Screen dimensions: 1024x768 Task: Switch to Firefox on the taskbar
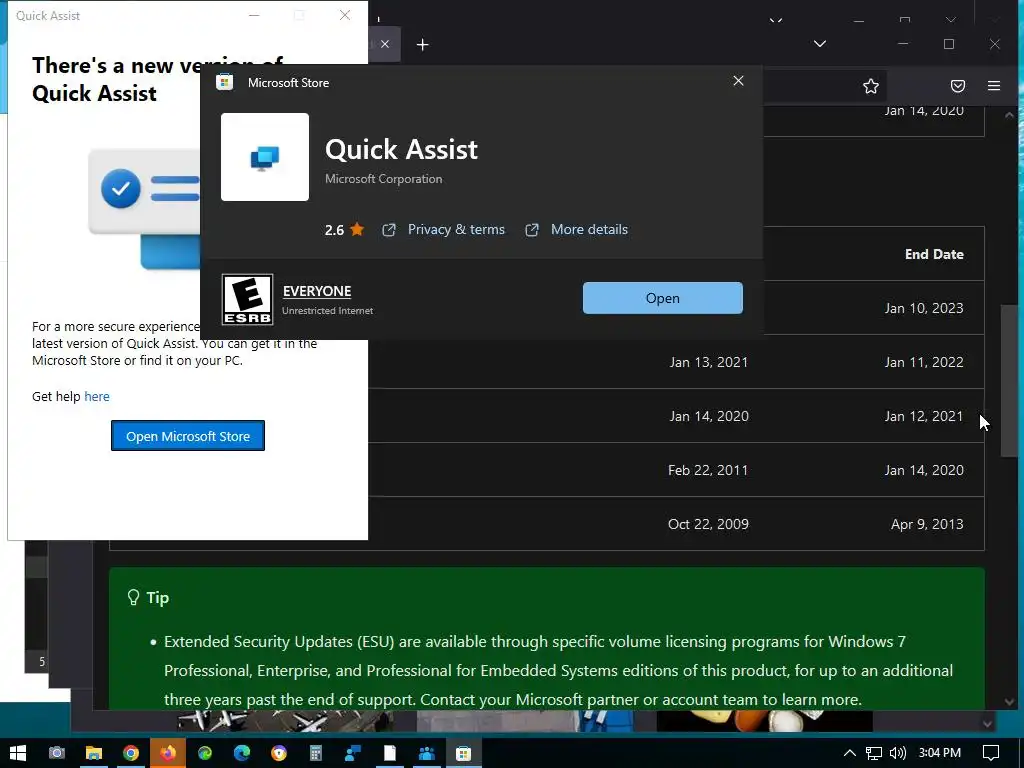pos(168,753)
